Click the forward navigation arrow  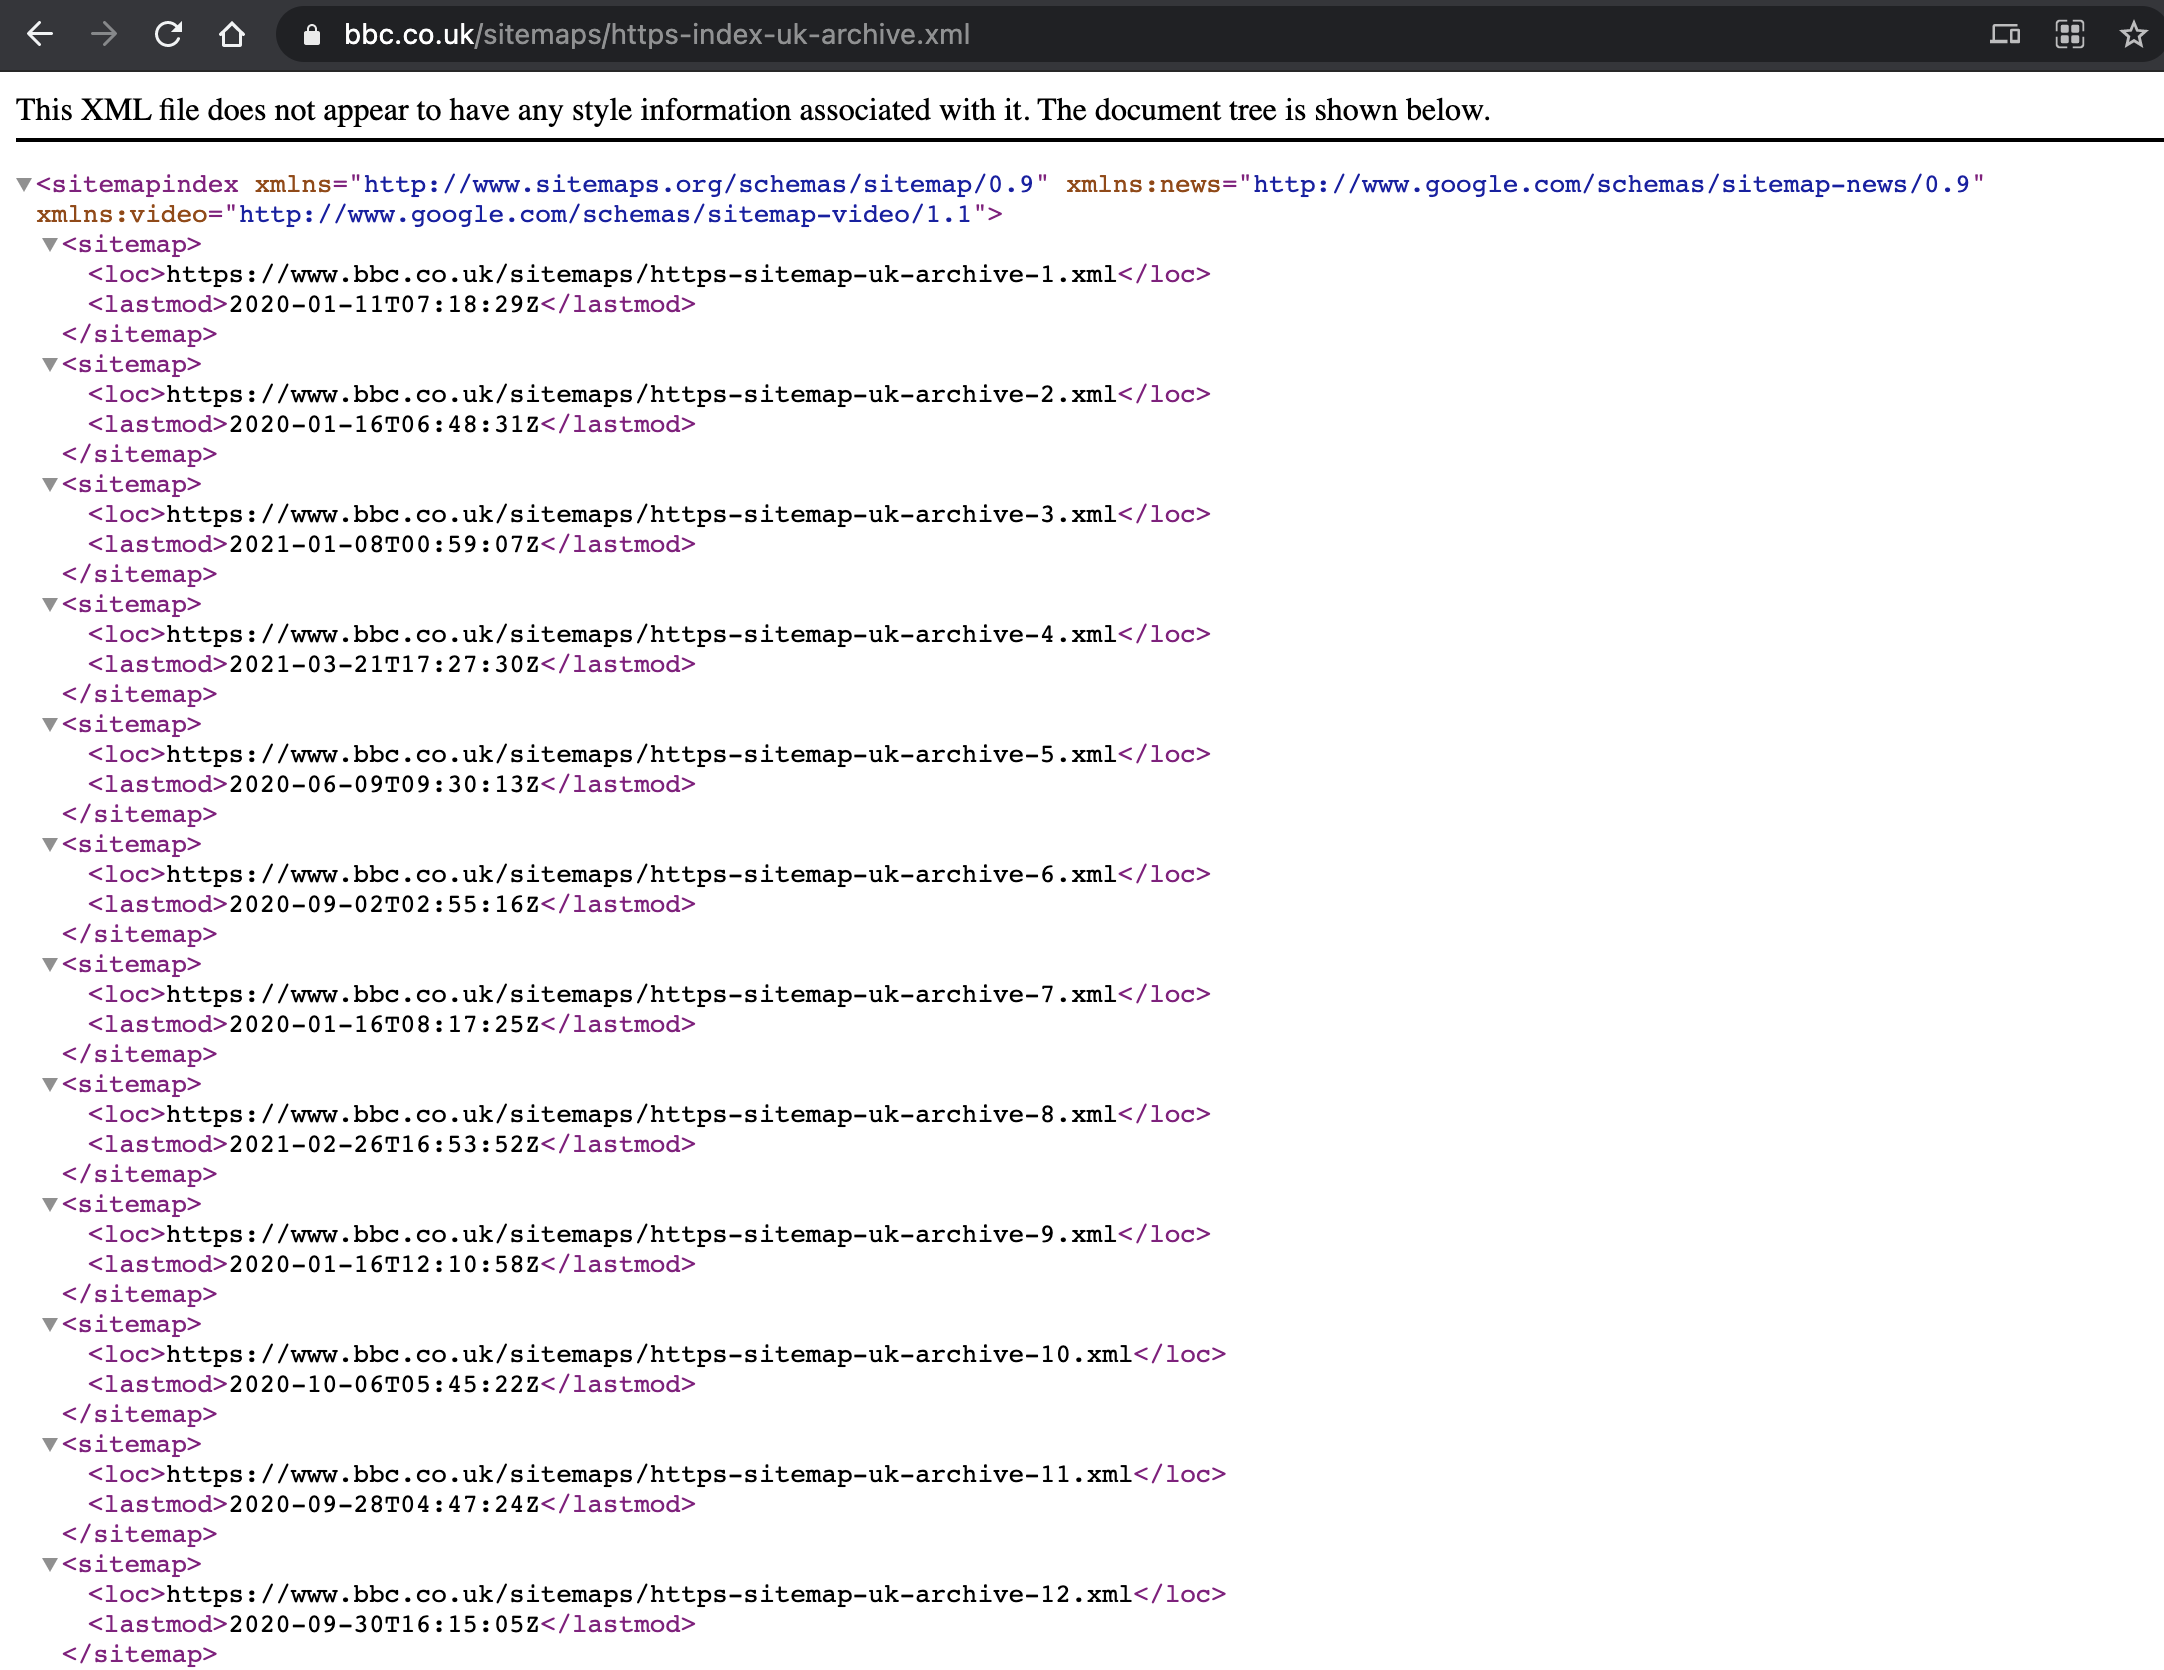(103, 35)
